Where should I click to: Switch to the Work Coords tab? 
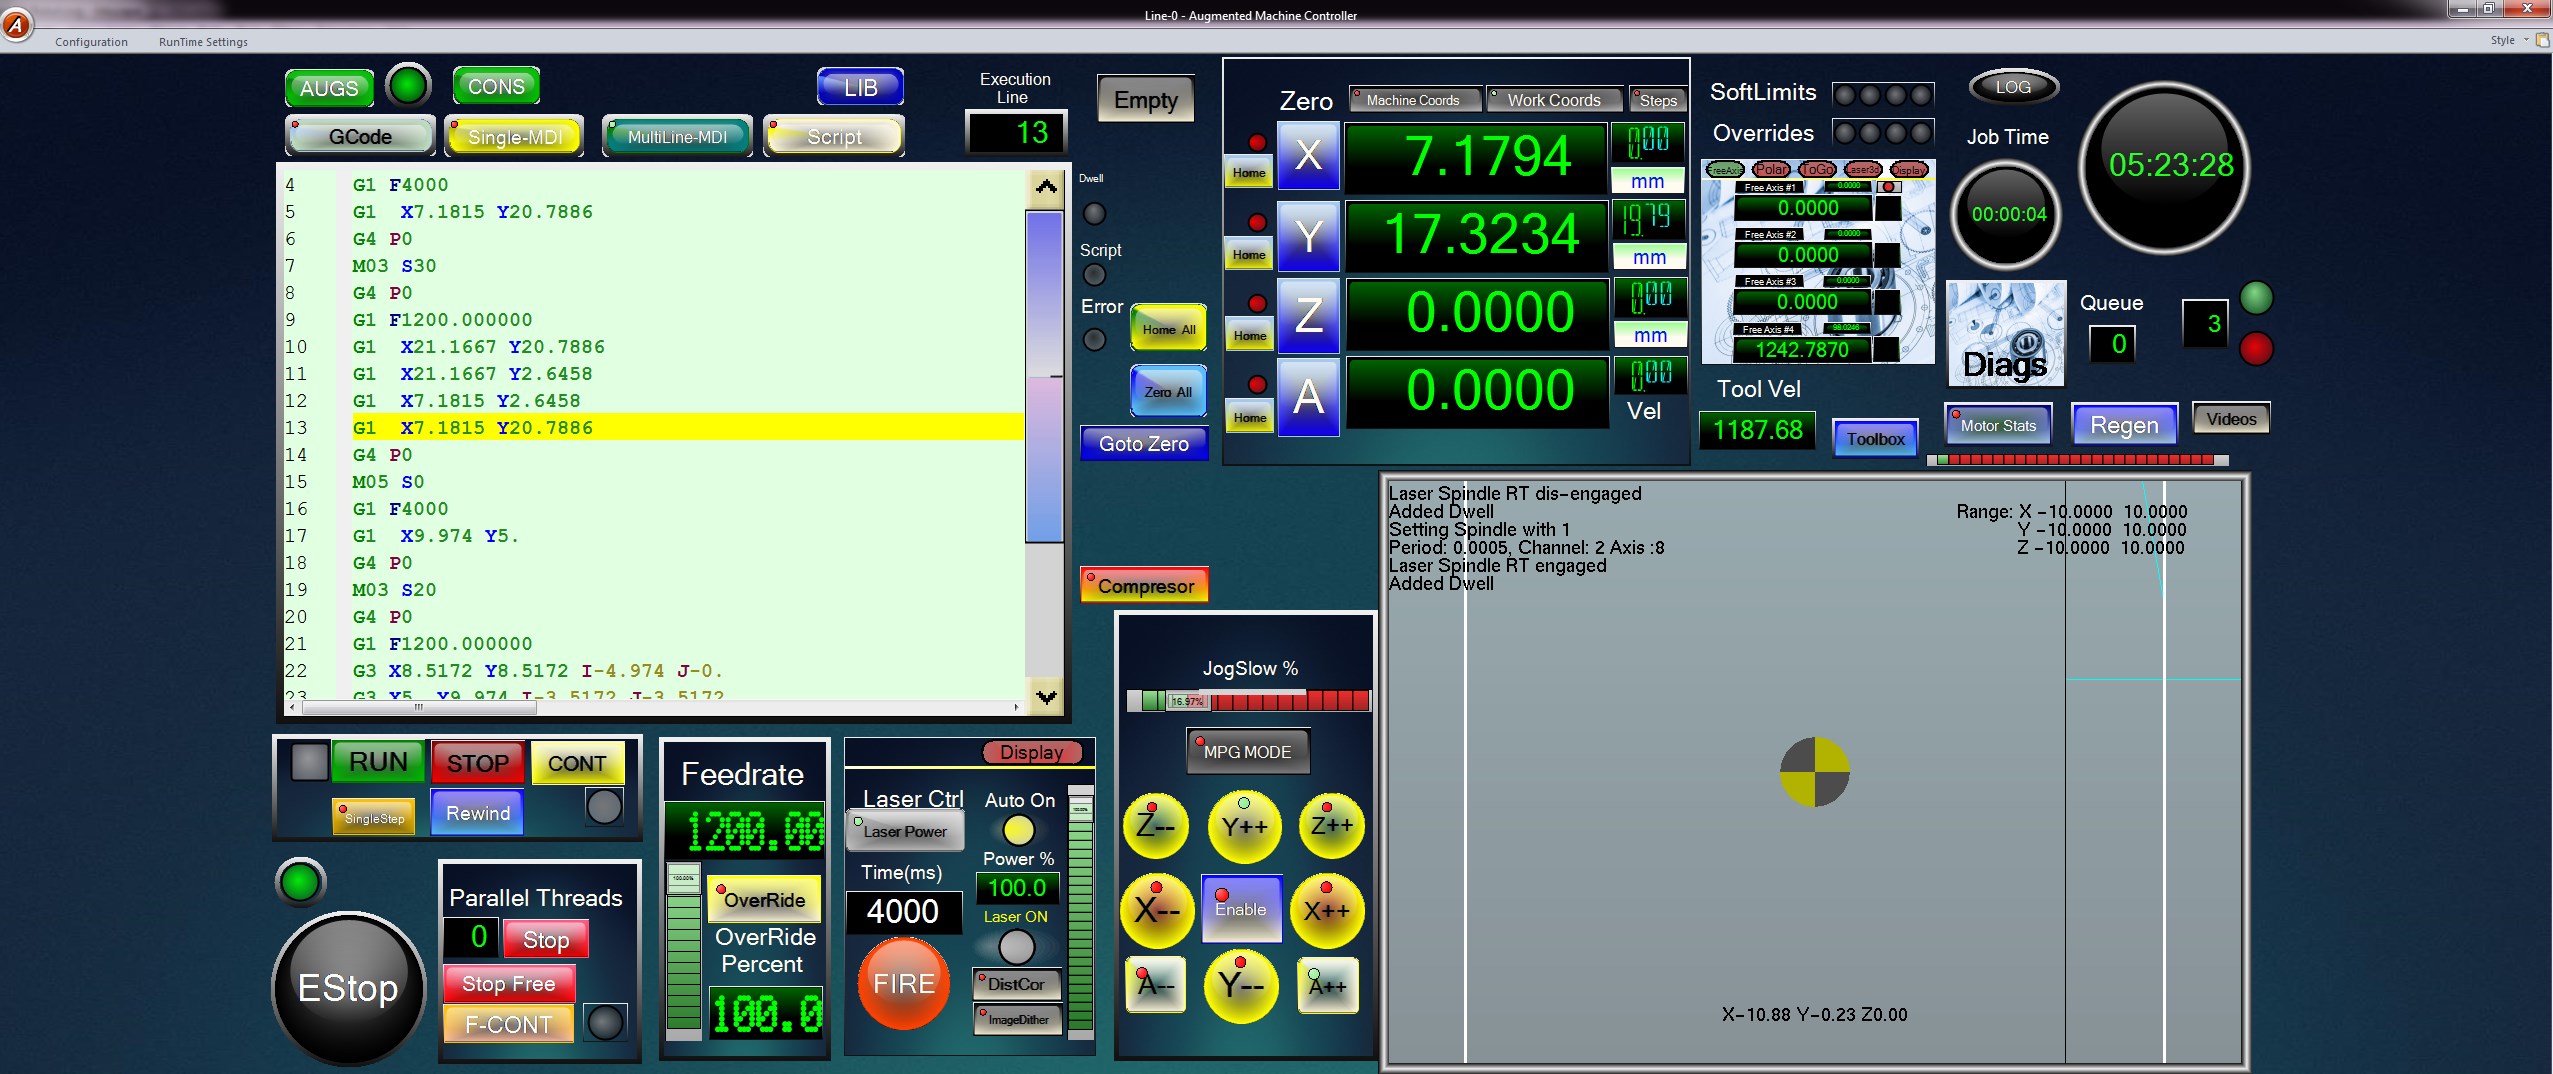(x=1553, y=100)
